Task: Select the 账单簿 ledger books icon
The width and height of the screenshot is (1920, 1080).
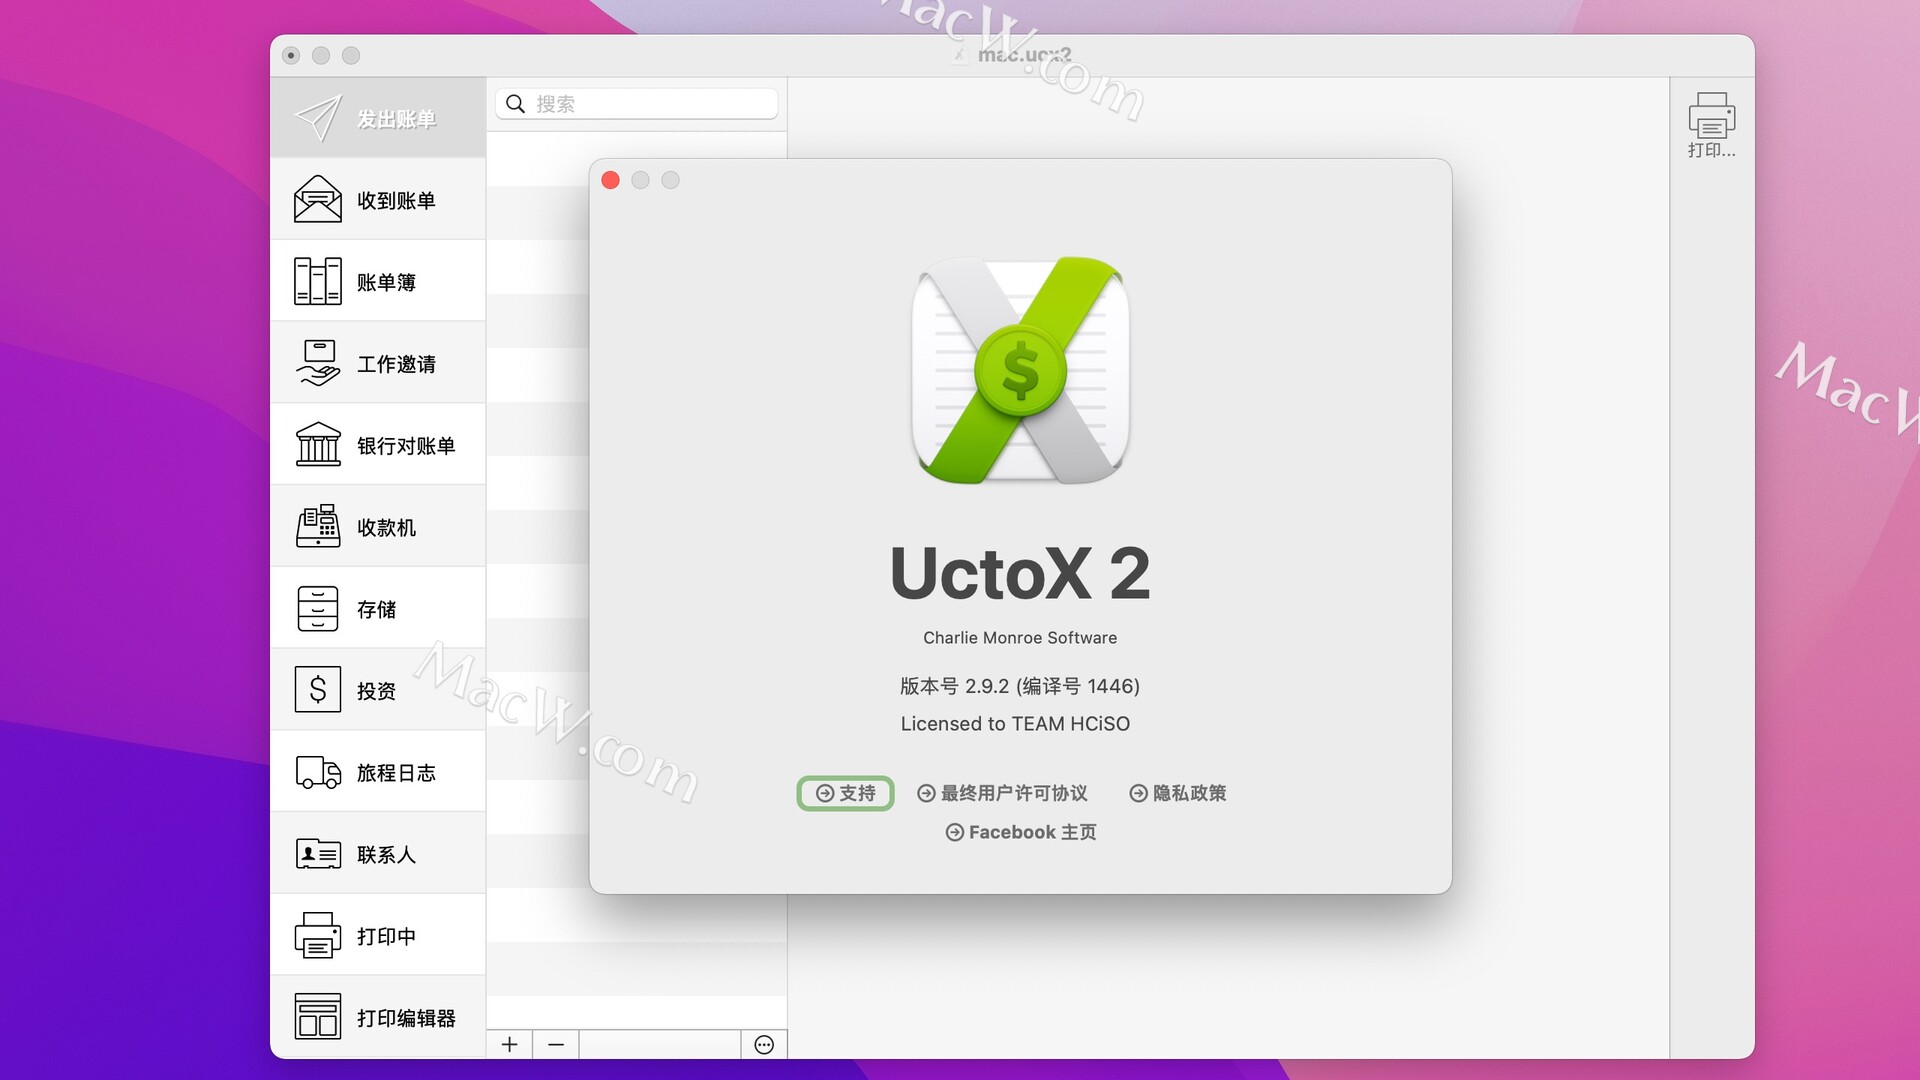Action: coord(318,282)
